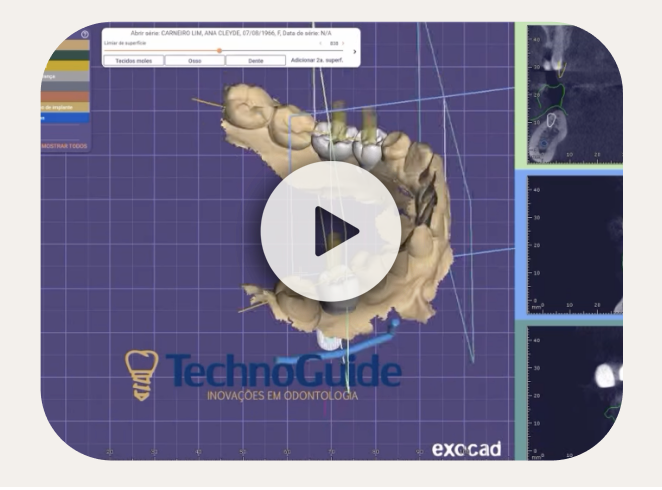Open the help question-mark icon
The height and width of the screenshot is (490, 662).
point(85,34)
